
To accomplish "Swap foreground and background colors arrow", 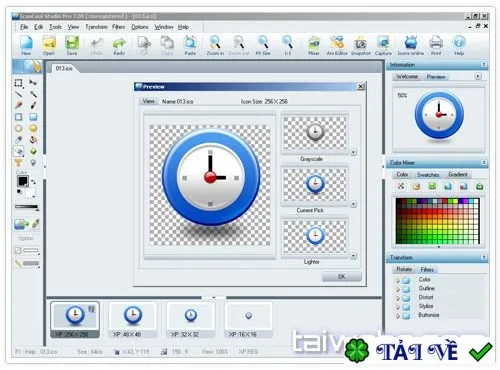I will (33, 182).
